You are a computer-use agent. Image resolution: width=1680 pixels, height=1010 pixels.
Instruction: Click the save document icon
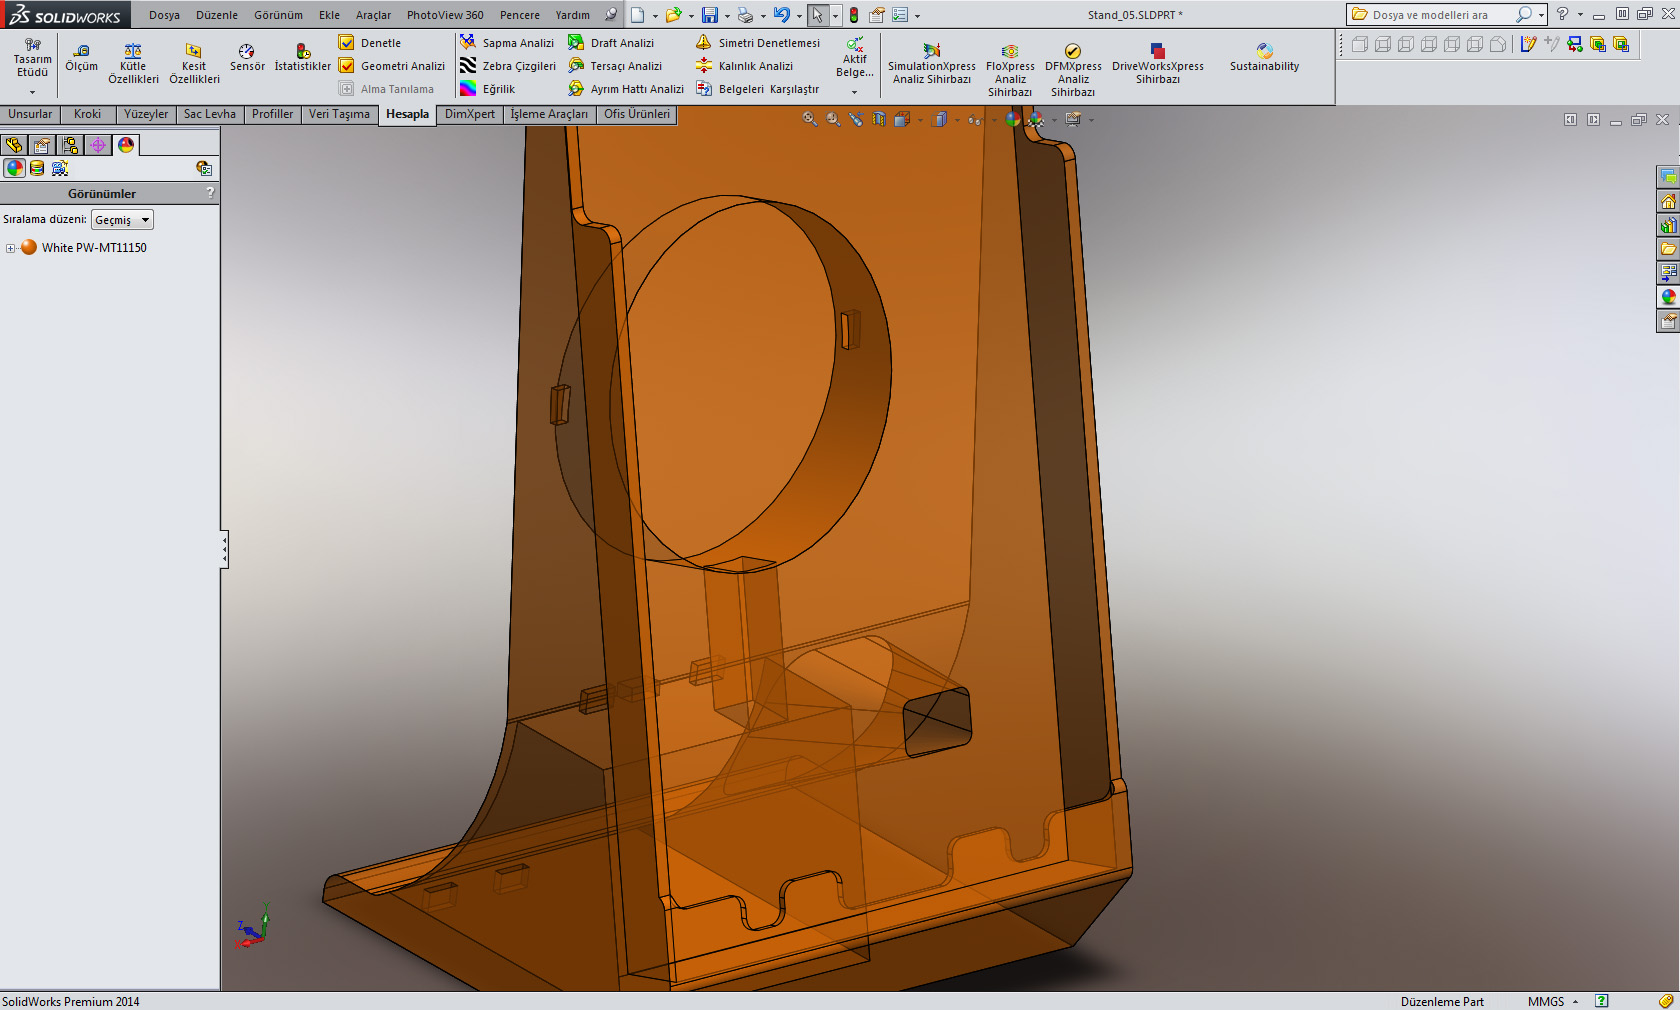(x=709, y=15)
